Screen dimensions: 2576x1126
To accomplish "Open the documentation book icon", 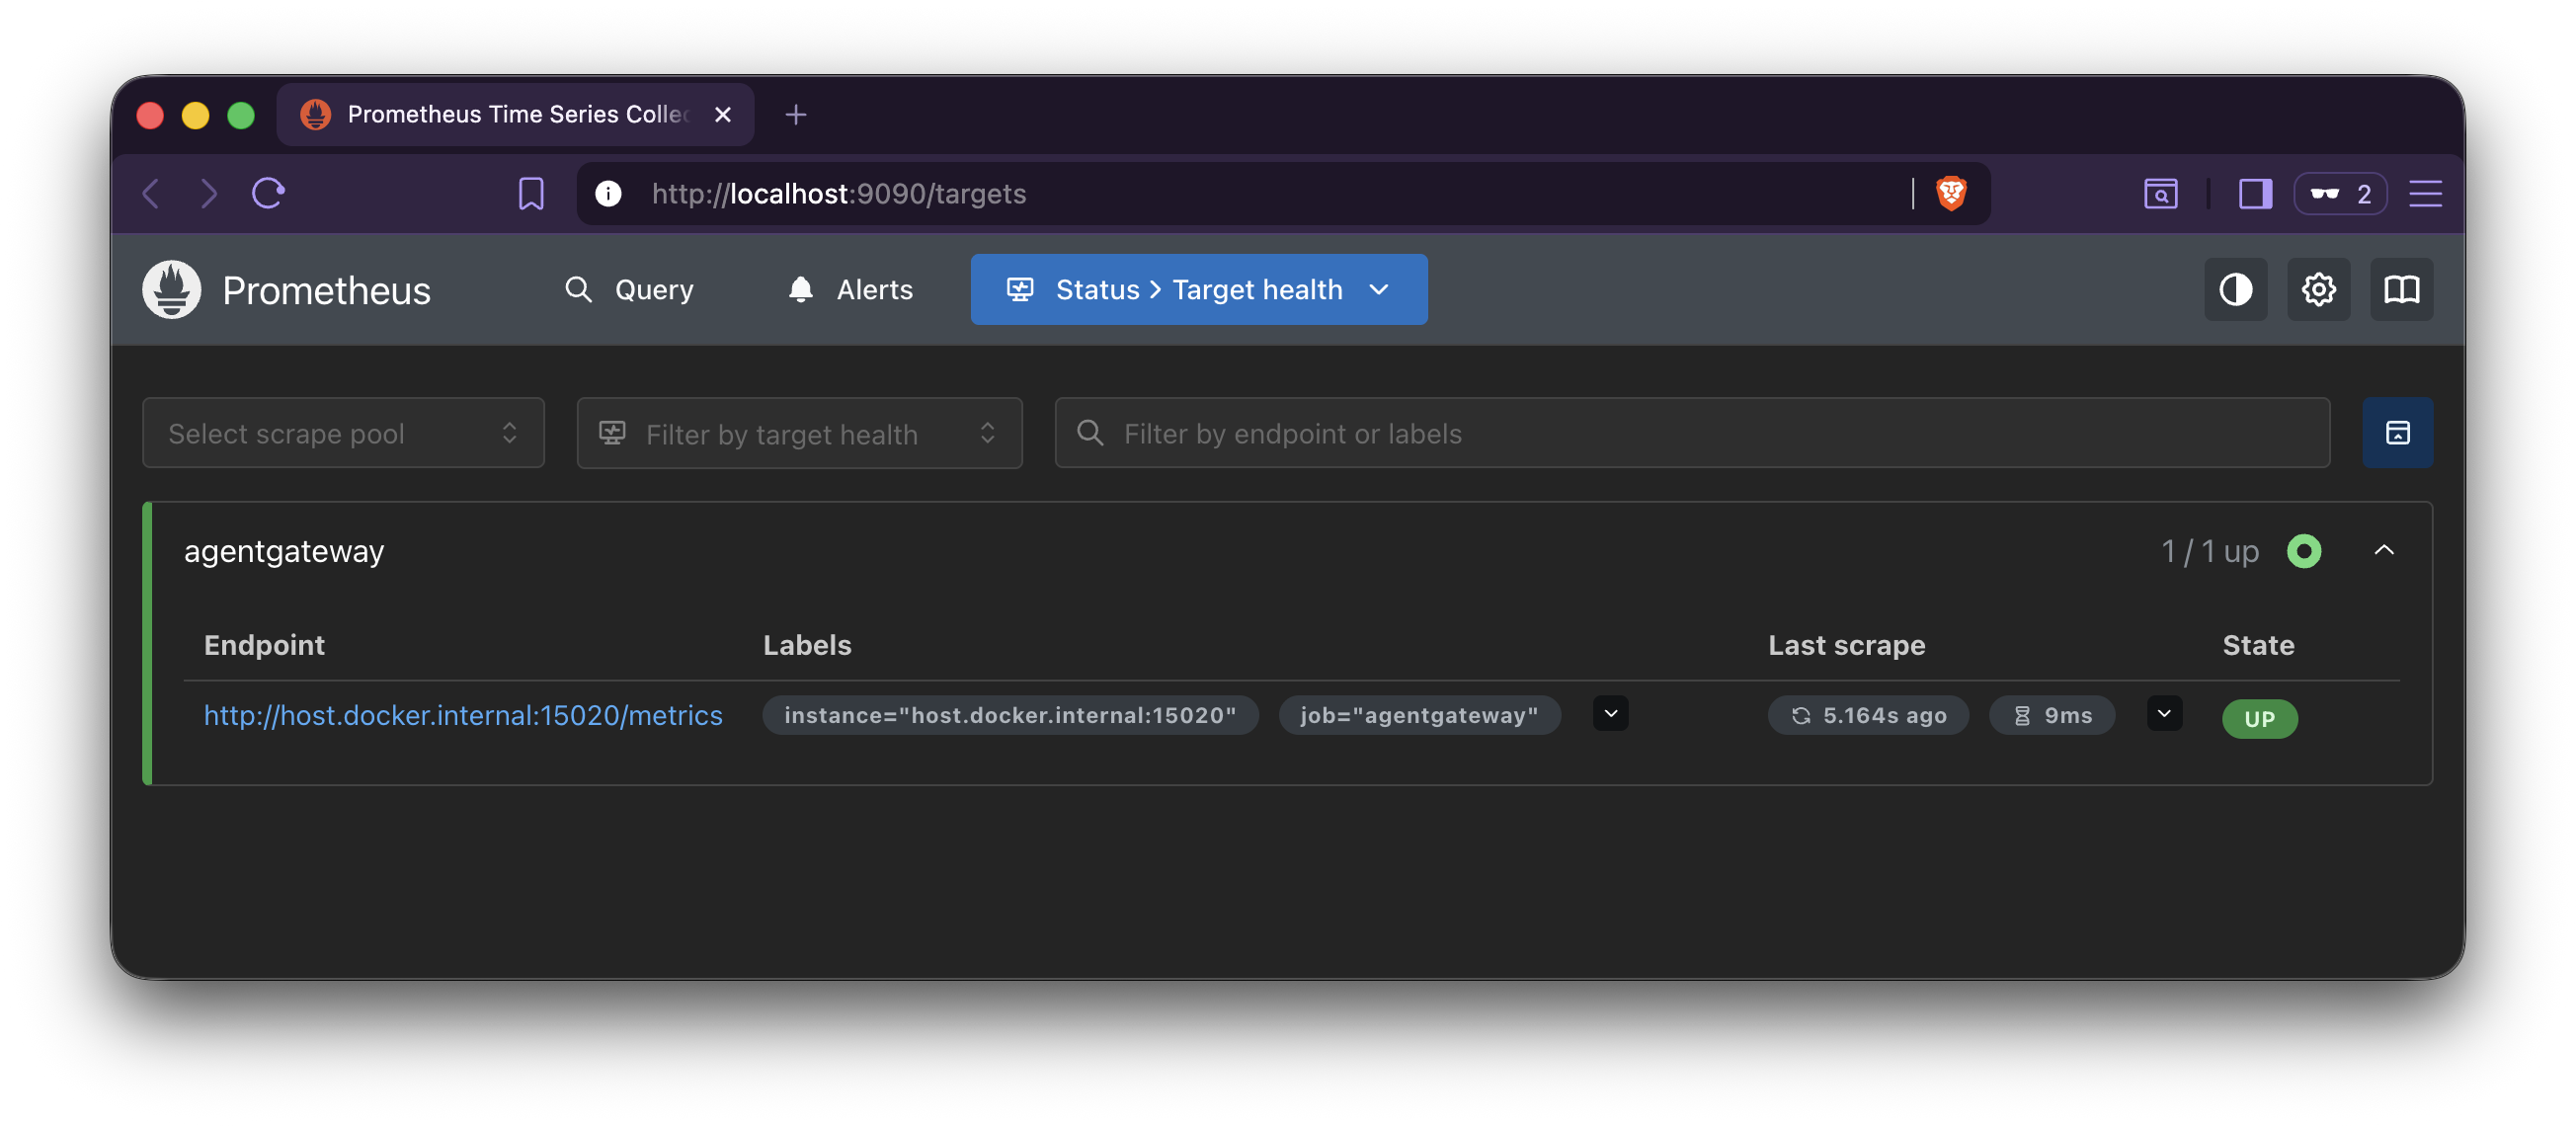I will pyautogui.click(x=2401, y=290).
